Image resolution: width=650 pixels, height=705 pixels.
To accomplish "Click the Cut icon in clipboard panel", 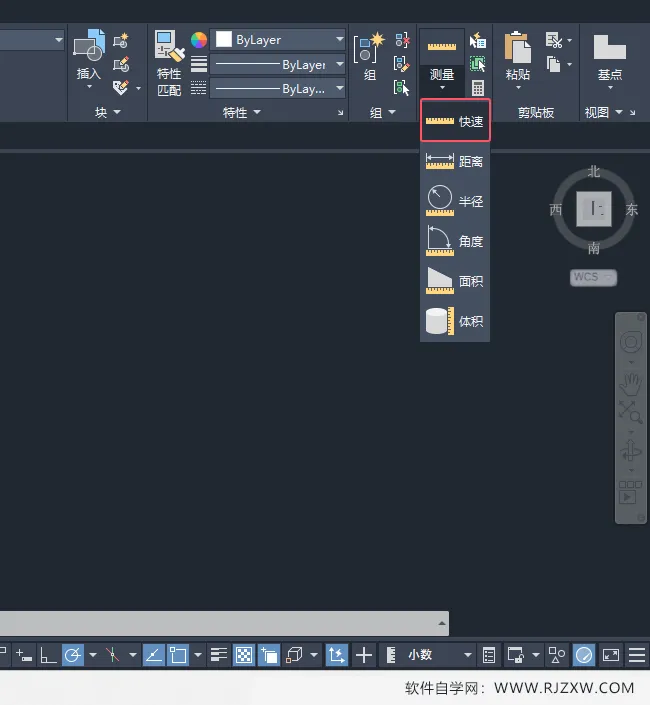I will tap(554, 40).
